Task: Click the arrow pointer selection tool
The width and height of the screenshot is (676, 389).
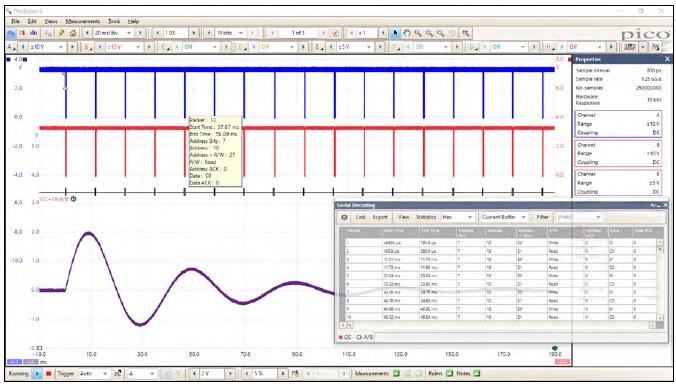Action: [395, 33]
